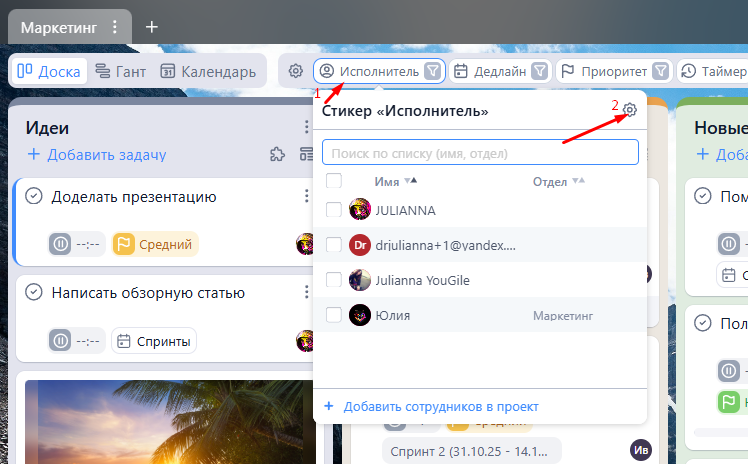Open the sunset palm image card
The width and height of the screenshot is (748, 464).
[x=170, y=422]
